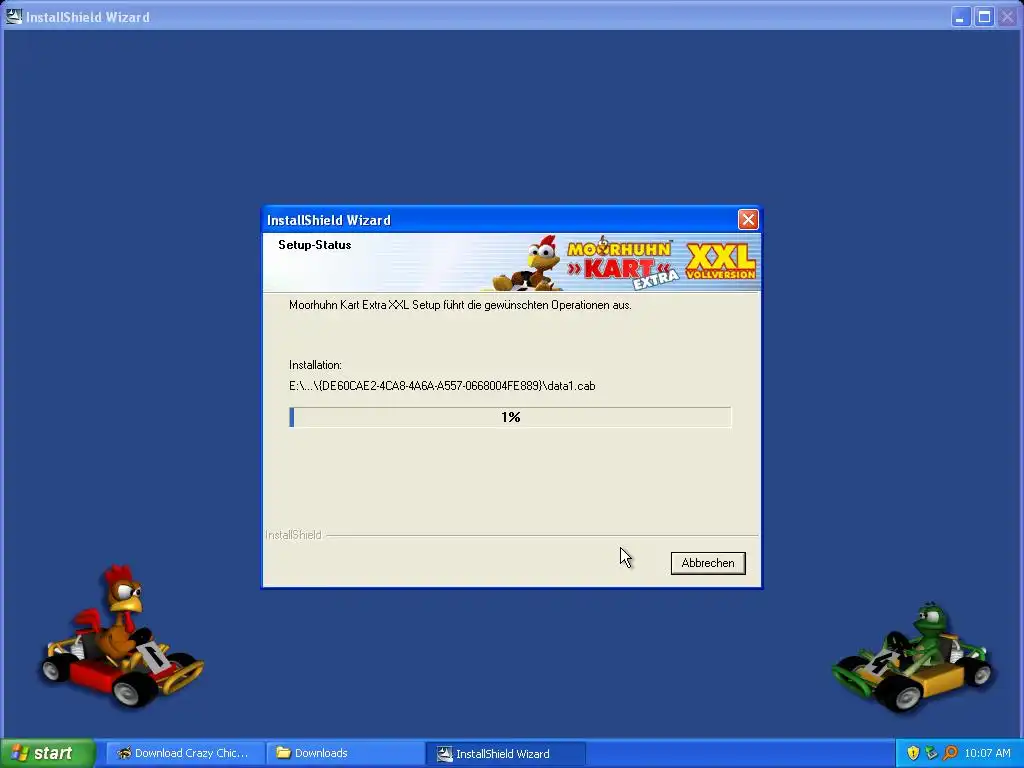
Task: Click the folder icon on Downloads taskbar button
Action: click(x=283, y=753)
